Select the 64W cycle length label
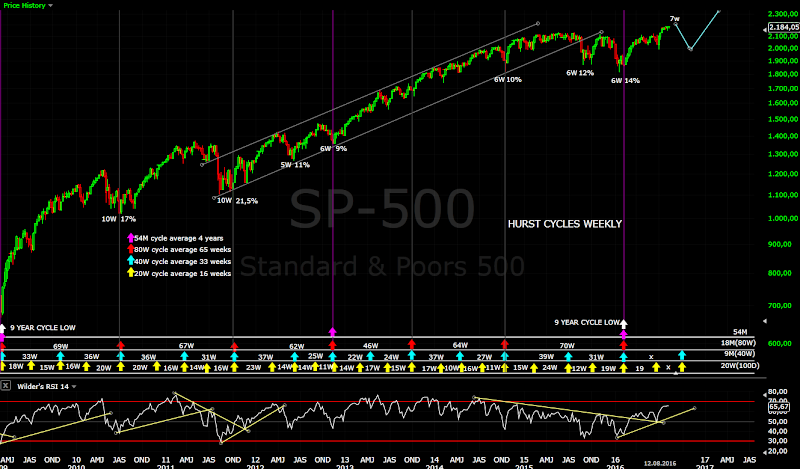800x469 pixels. [x=460, y=345]
